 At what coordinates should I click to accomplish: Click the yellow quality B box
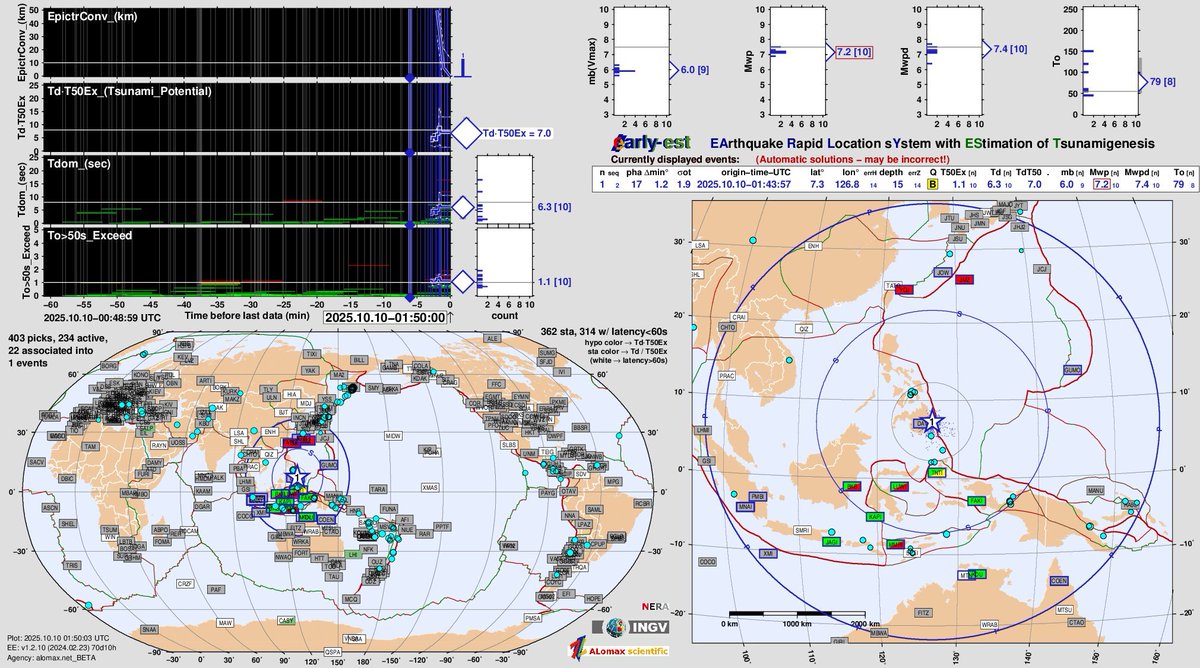click(x=932, y=184)
